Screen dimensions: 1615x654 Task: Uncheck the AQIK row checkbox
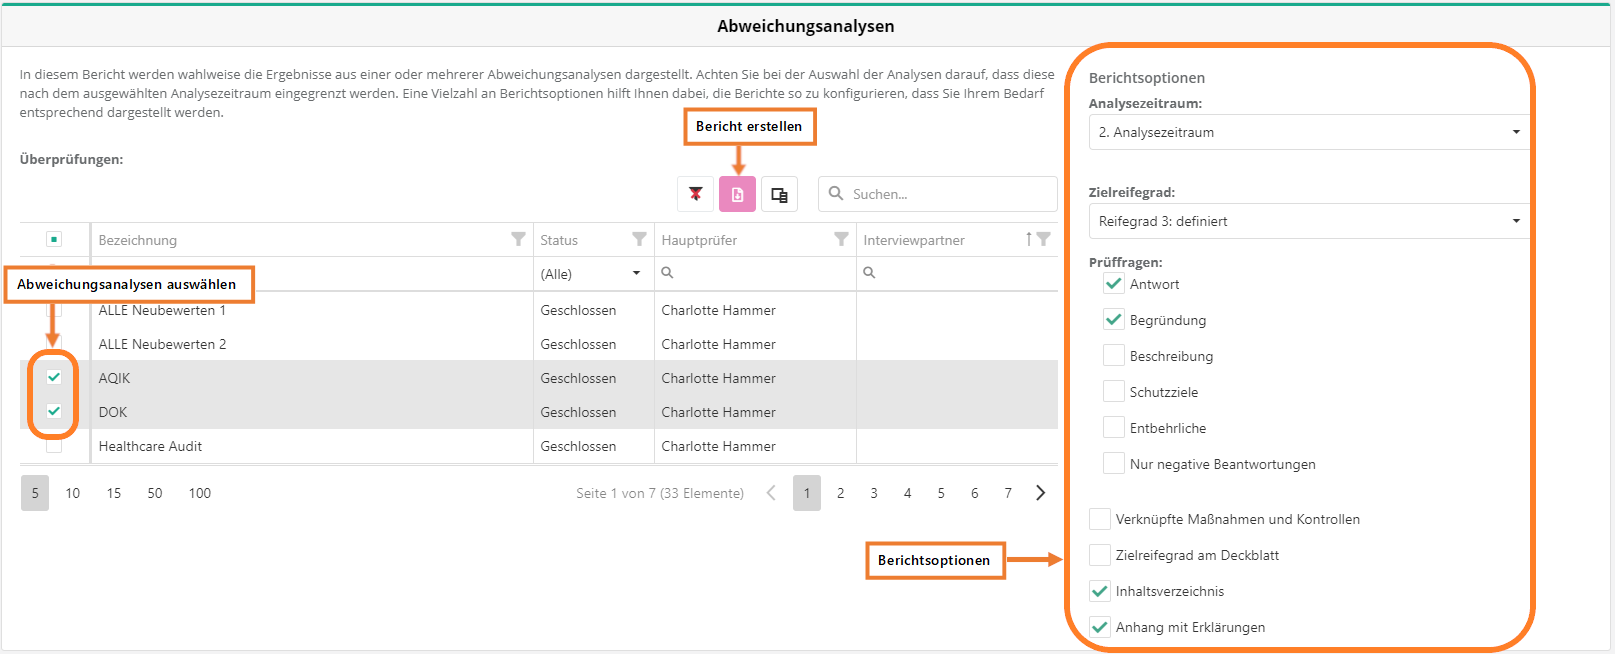coord(54,378)
